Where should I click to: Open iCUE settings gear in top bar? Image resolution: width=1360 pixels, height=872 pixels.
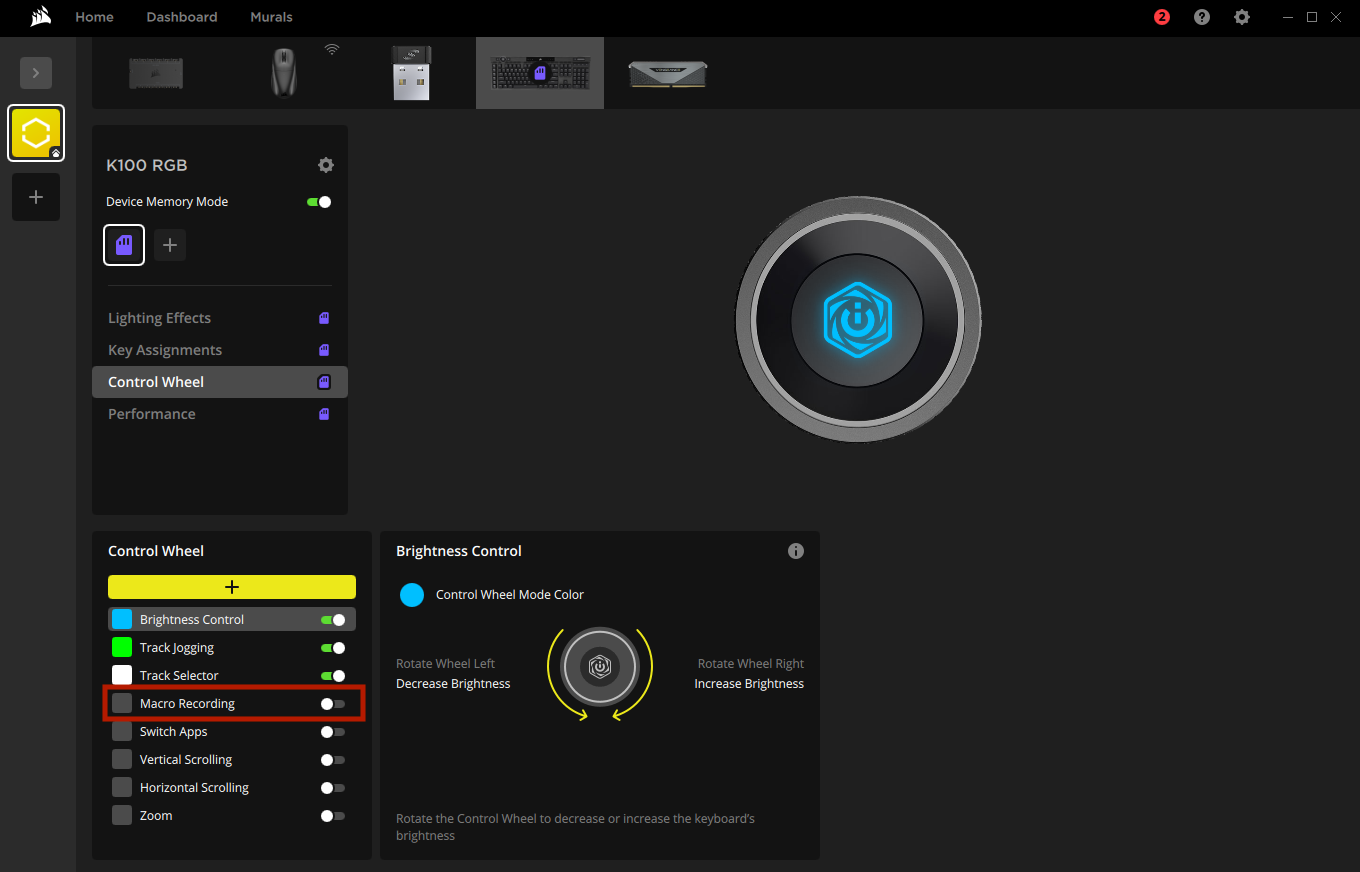1242,17
